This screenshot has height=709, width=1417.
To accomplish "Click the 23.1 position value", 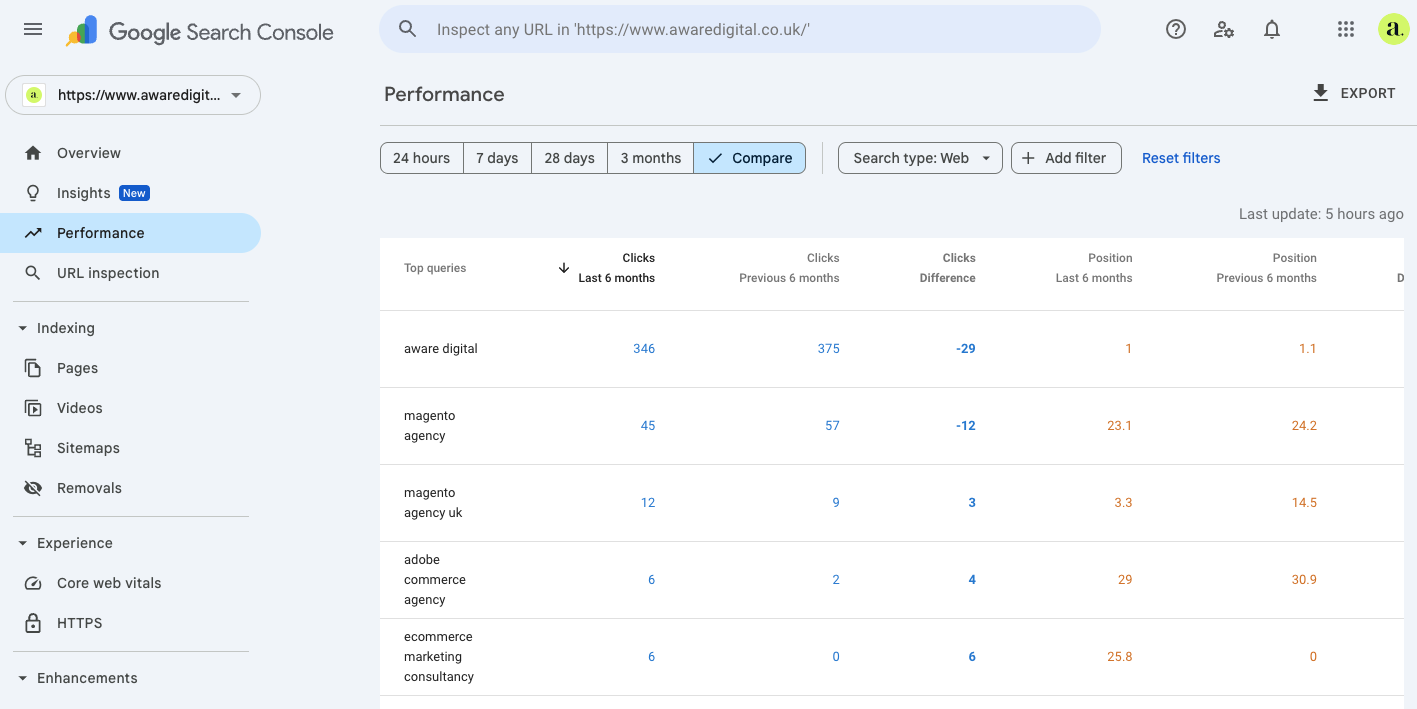I will tap(1120, 426).
